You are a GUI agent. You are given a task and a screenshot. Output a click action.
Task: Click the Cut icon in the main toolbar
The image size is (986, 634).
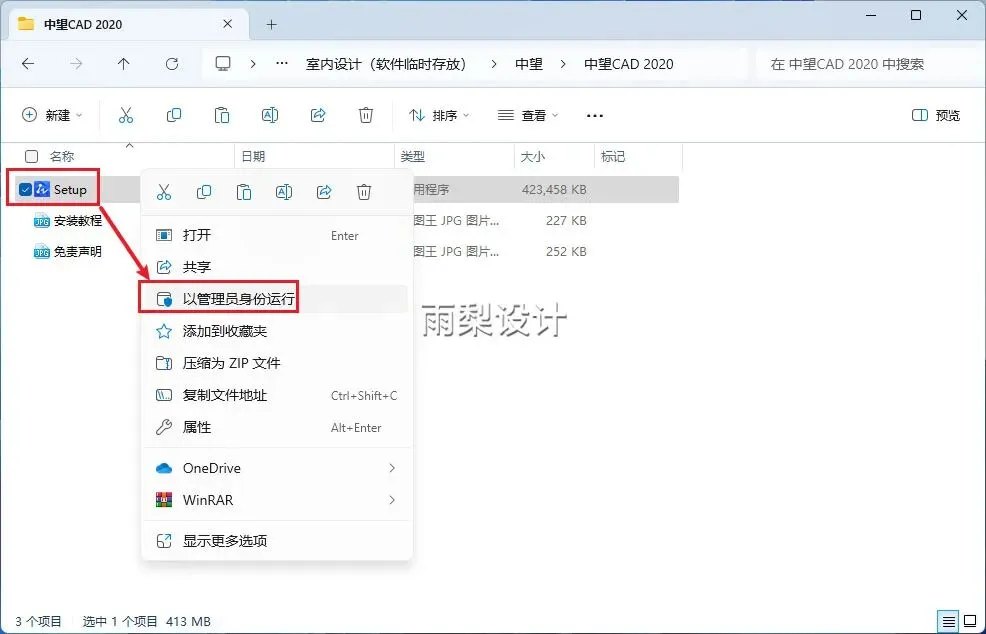click(126, 115)
